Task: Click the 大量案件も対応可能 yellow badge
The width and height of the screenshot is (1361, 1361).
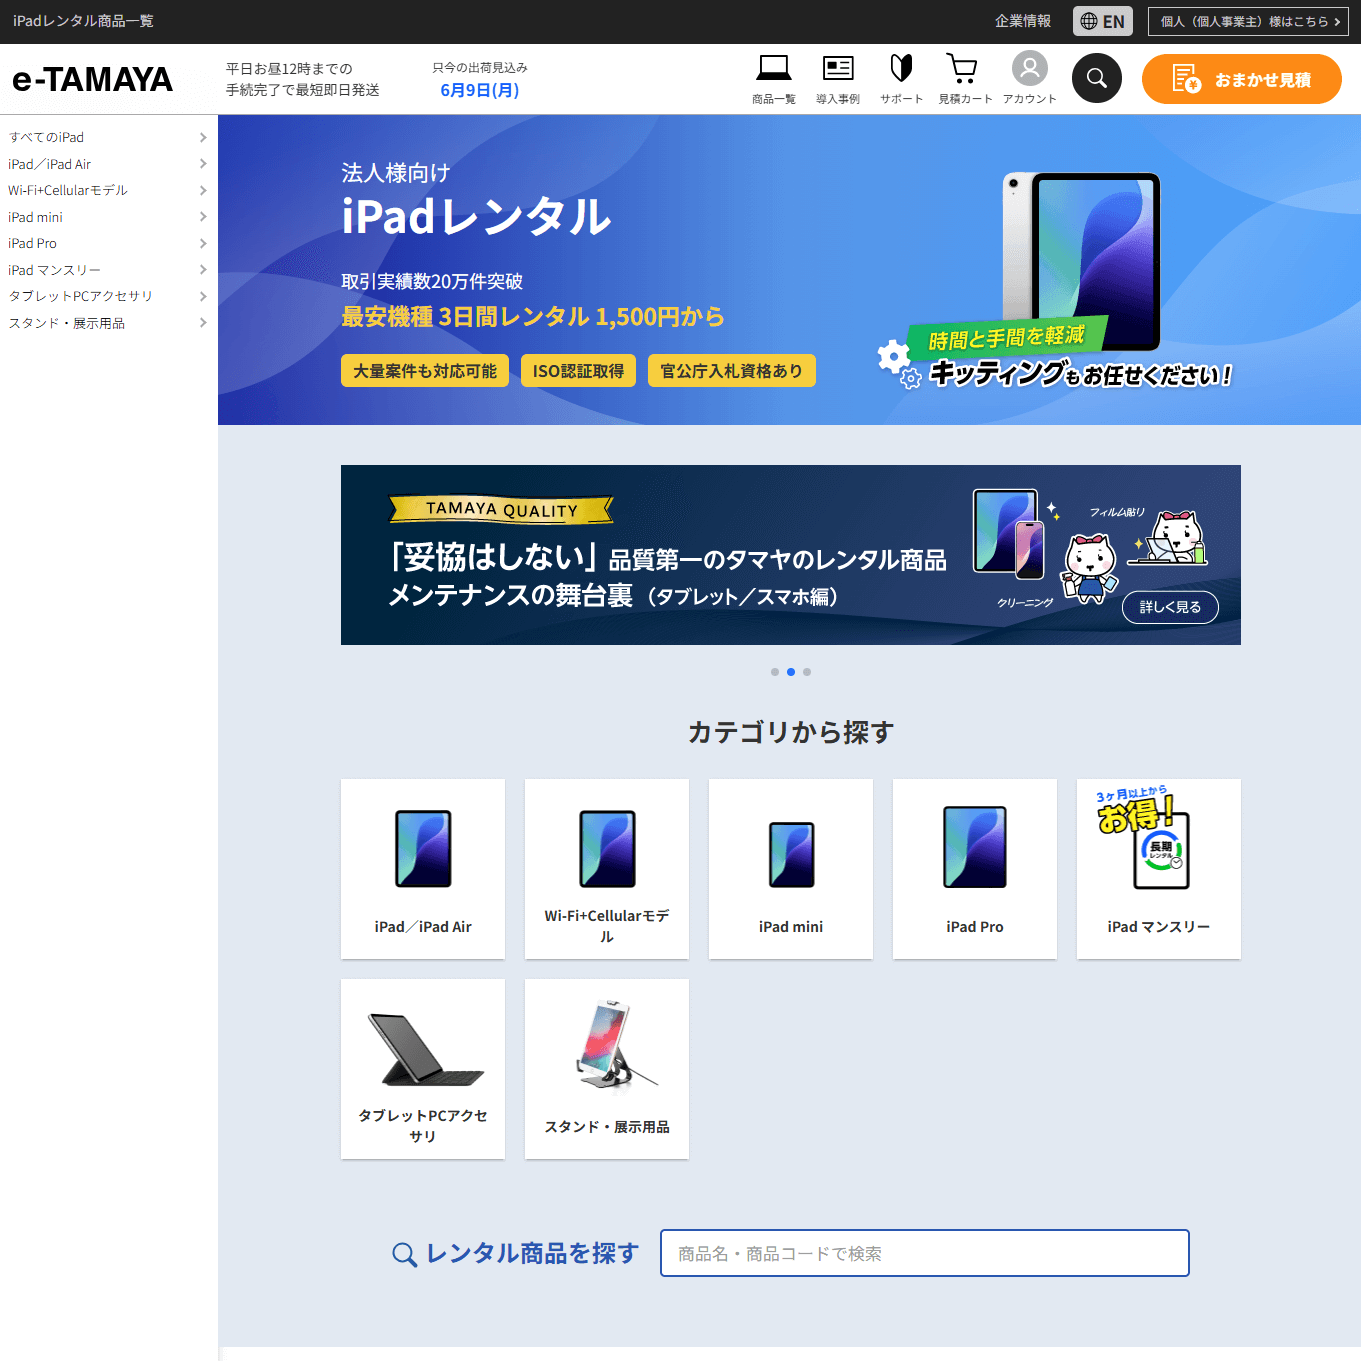Action: pos(425,371)
